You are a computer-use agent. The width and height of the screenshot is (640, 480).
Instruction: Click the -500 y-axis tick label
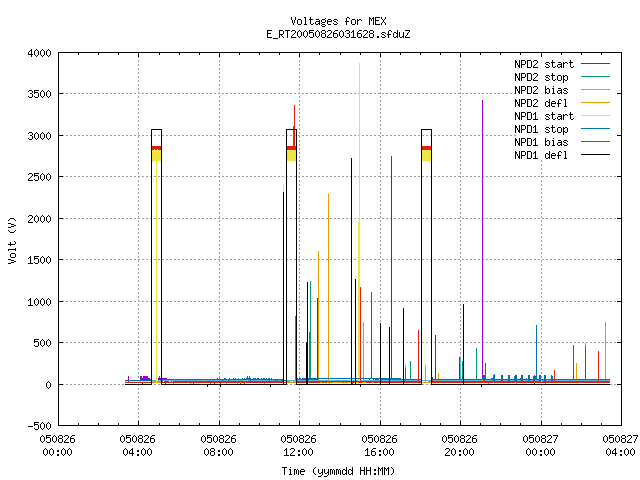[40, 426]
